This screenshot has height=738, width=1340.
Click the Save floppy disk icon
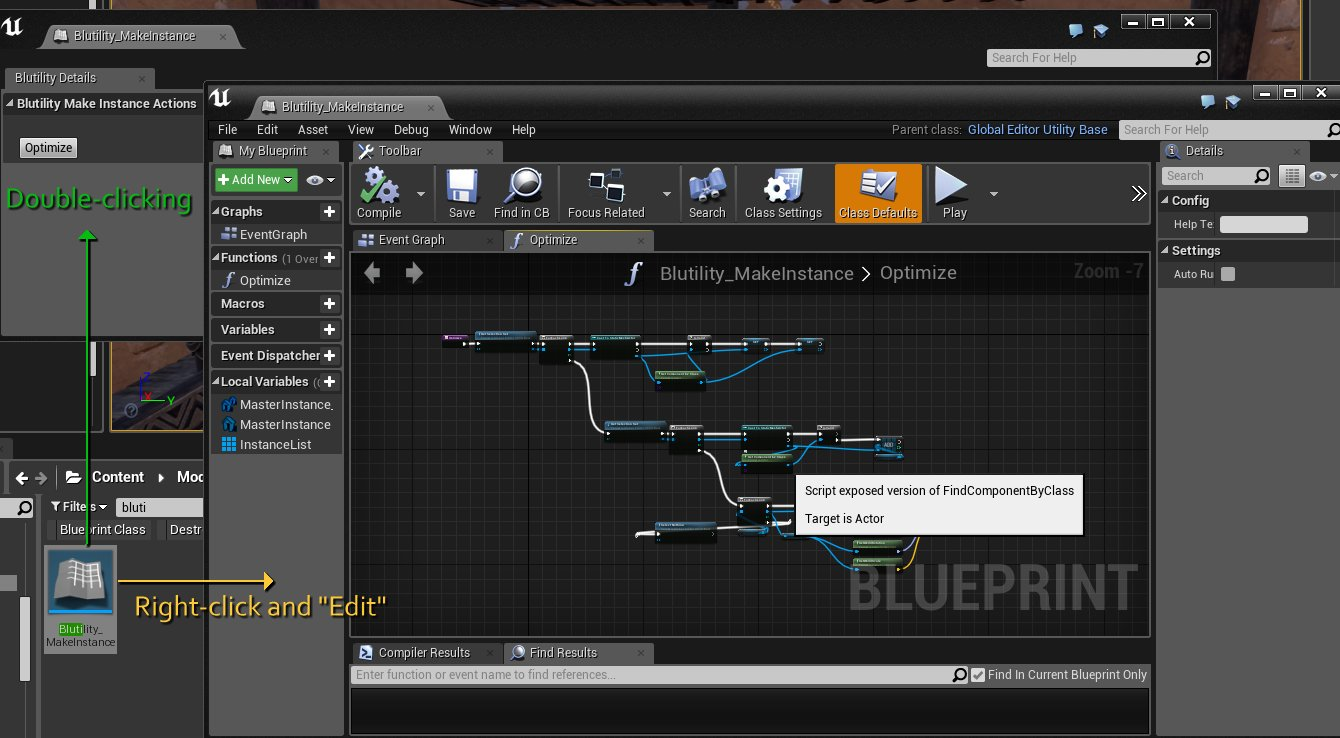coord(462,187)
